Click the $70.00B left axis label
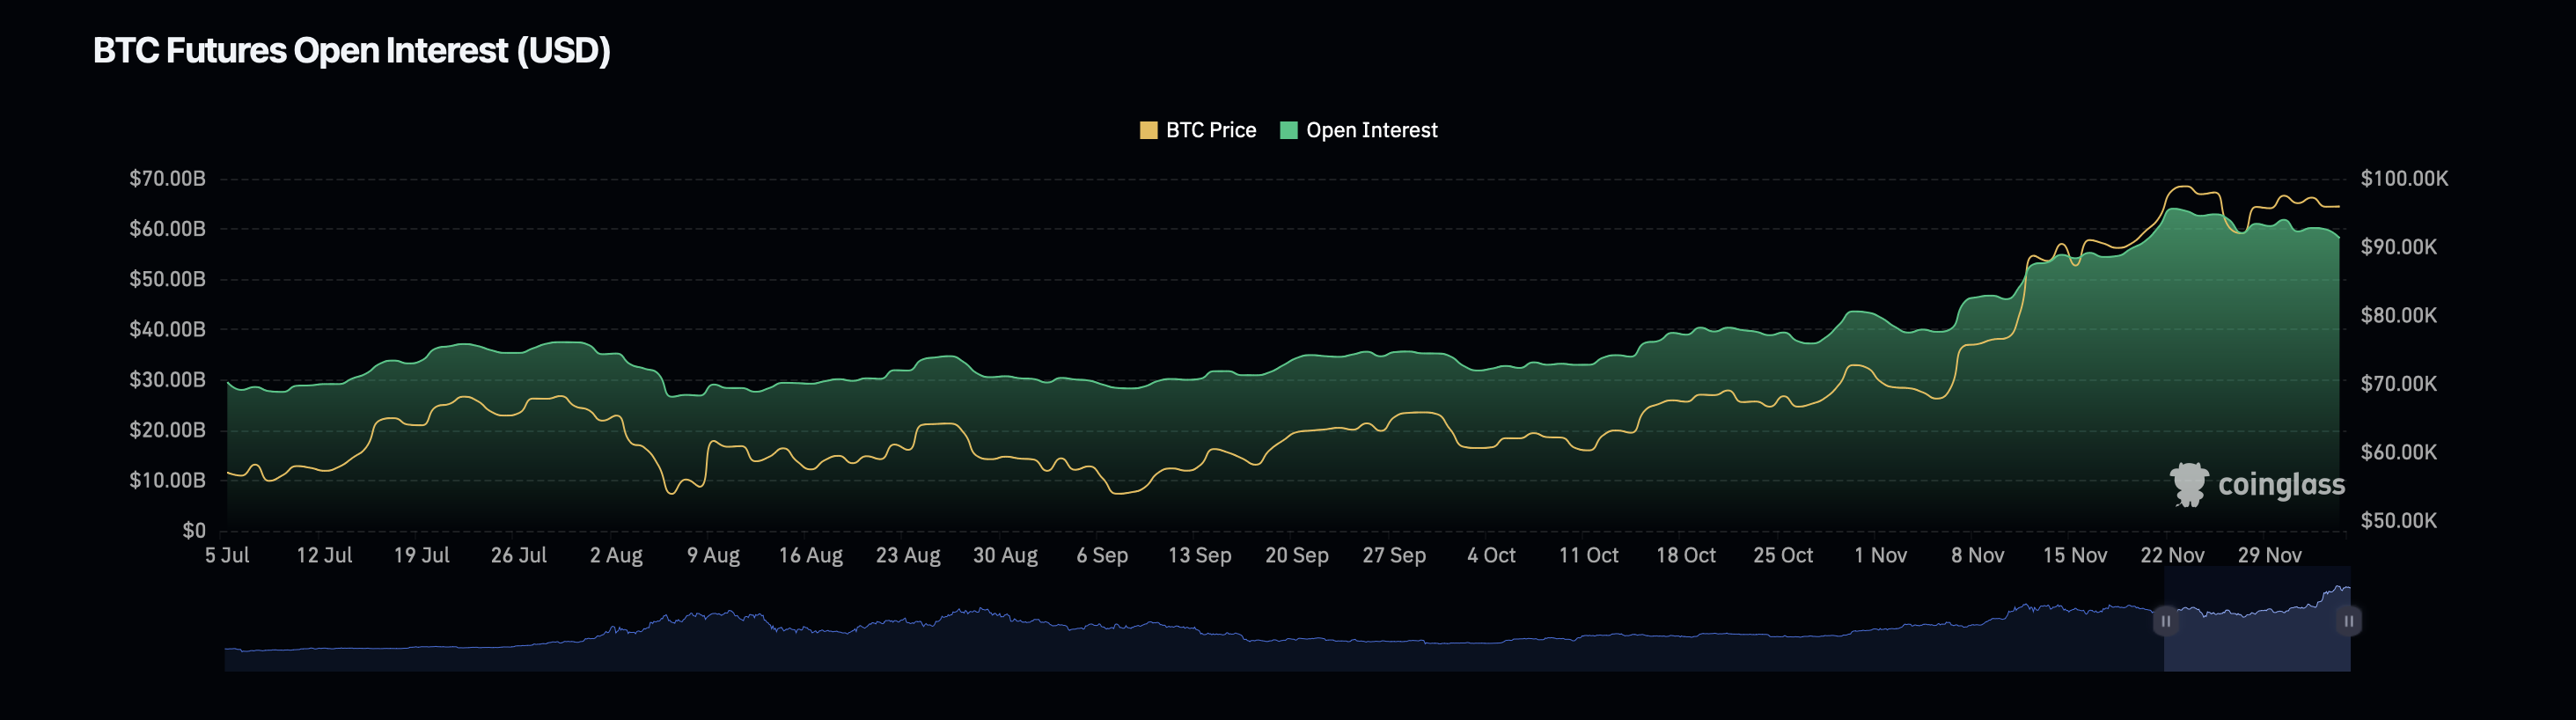 point(167,179)
